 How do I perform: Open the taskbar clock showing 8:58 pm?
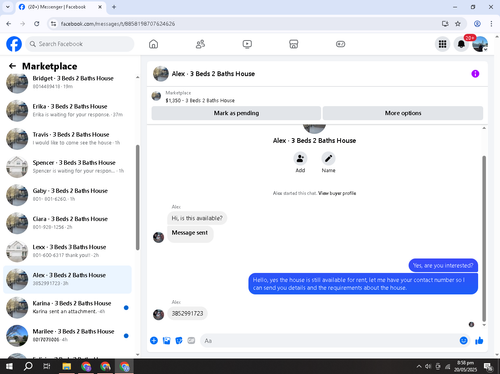(465, 366)
